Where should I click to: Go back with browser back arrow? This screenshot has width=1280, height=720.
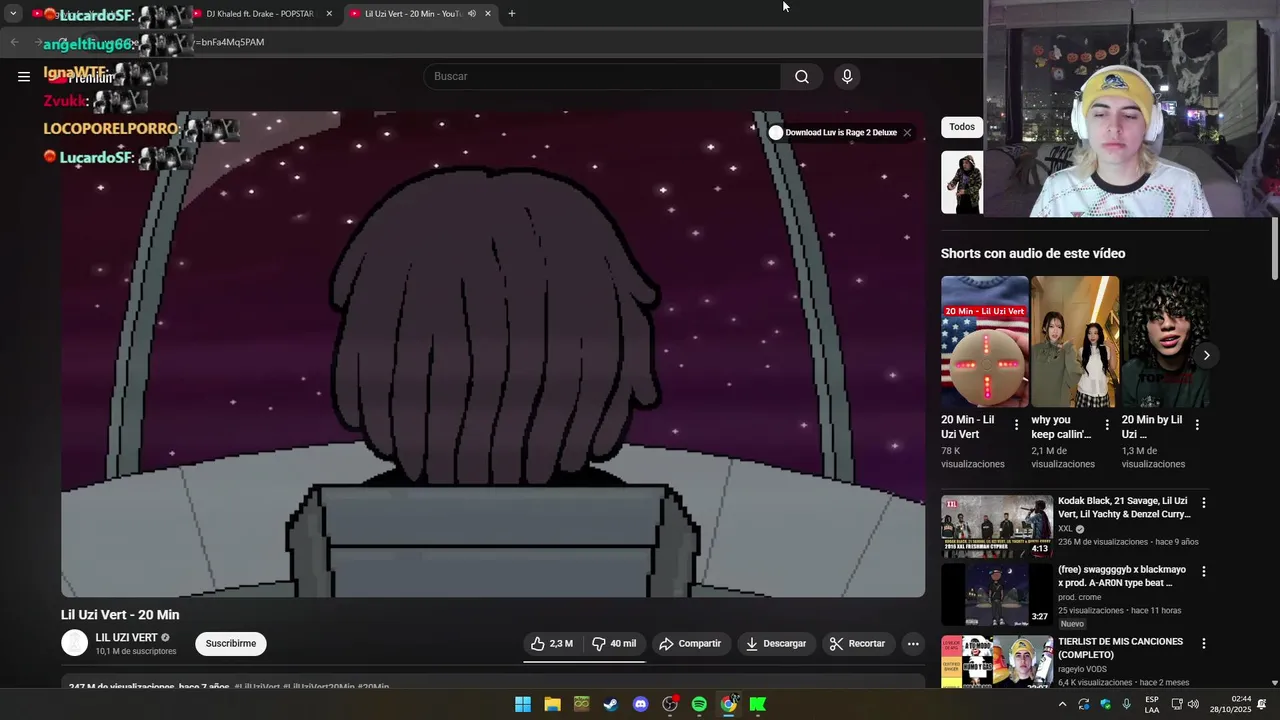[x=14, y=42]
